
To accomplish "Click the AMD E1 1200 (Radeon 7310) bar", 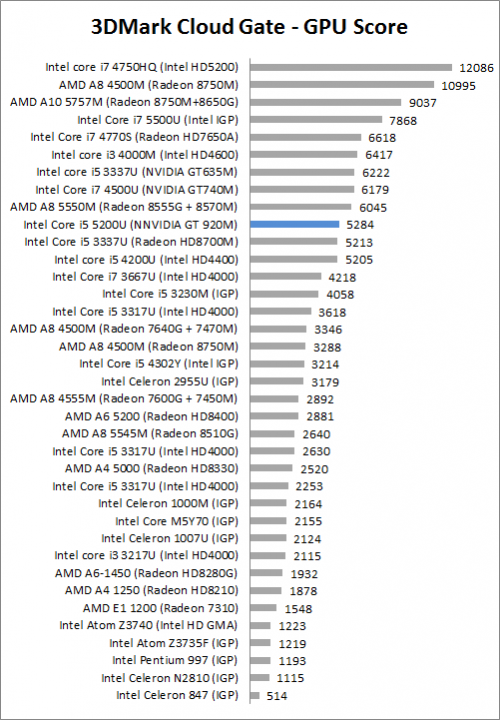I will point(264,608).
